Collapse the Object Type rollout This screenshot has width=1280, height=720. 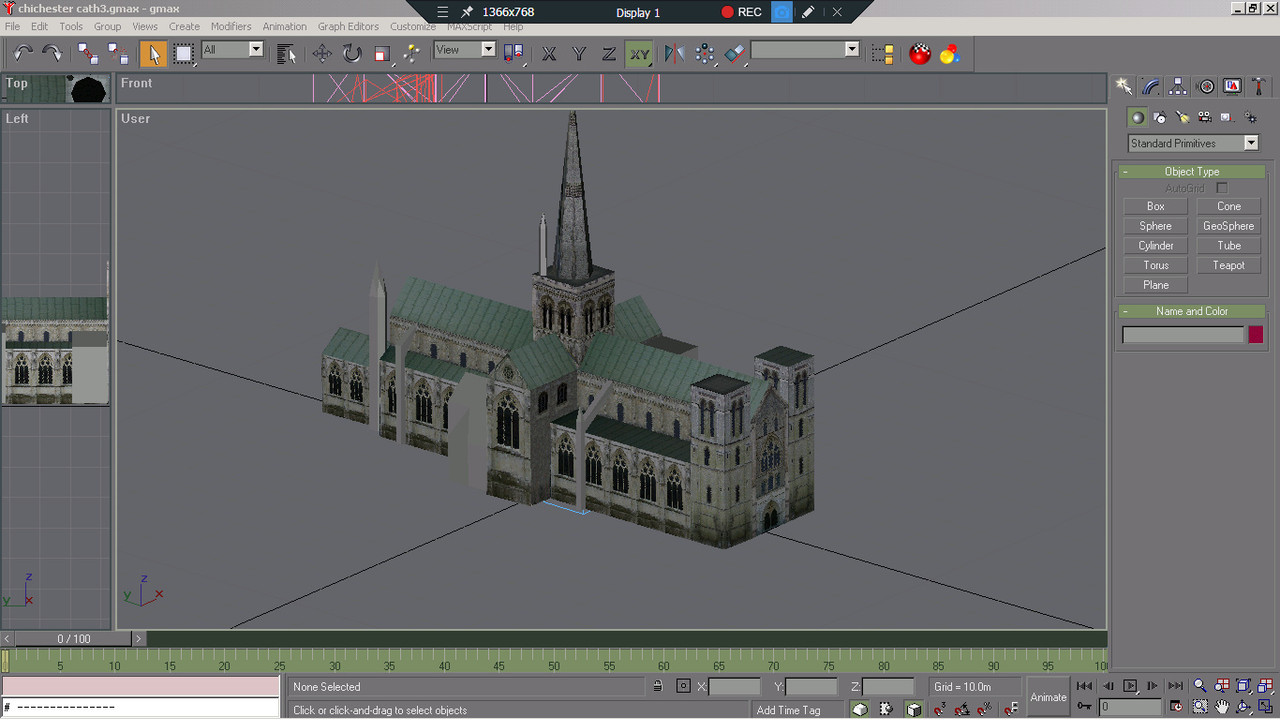tap(1192, 172)
